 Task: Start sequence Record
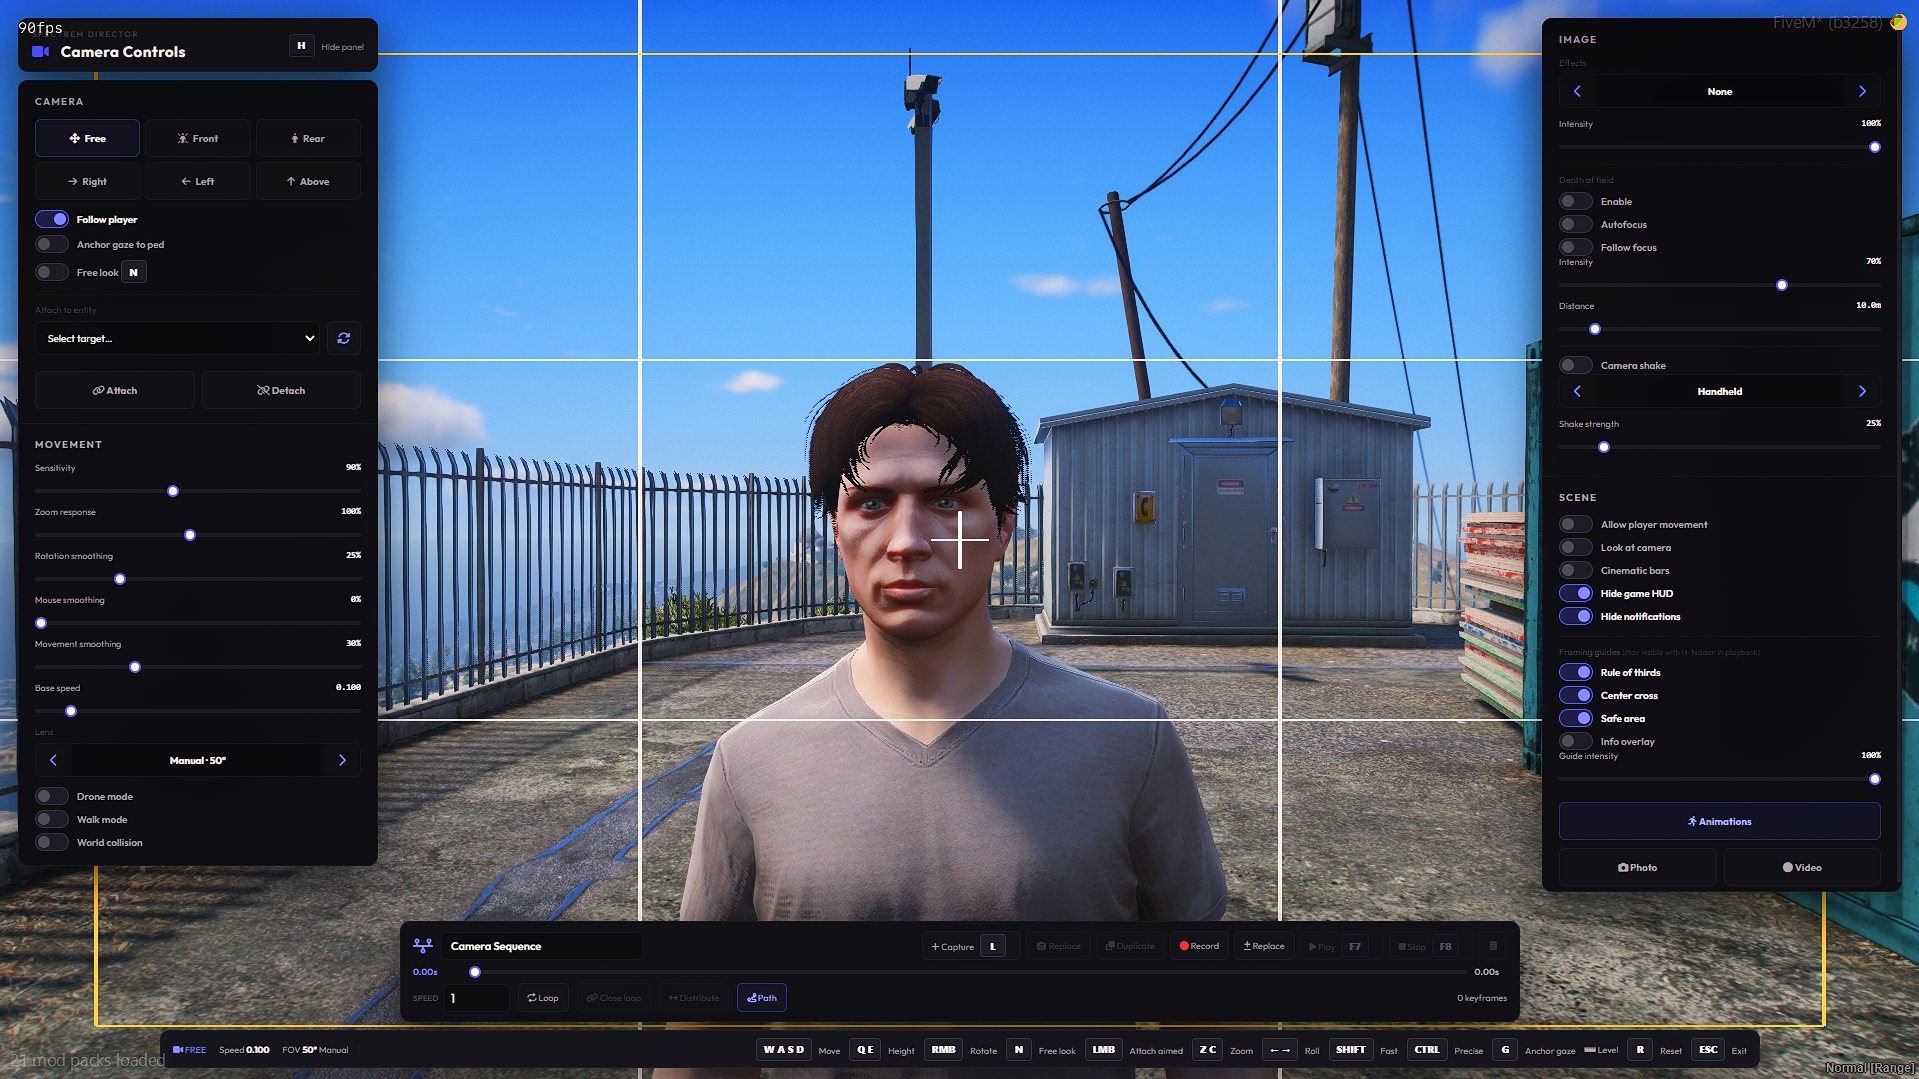click(1199, 946)
